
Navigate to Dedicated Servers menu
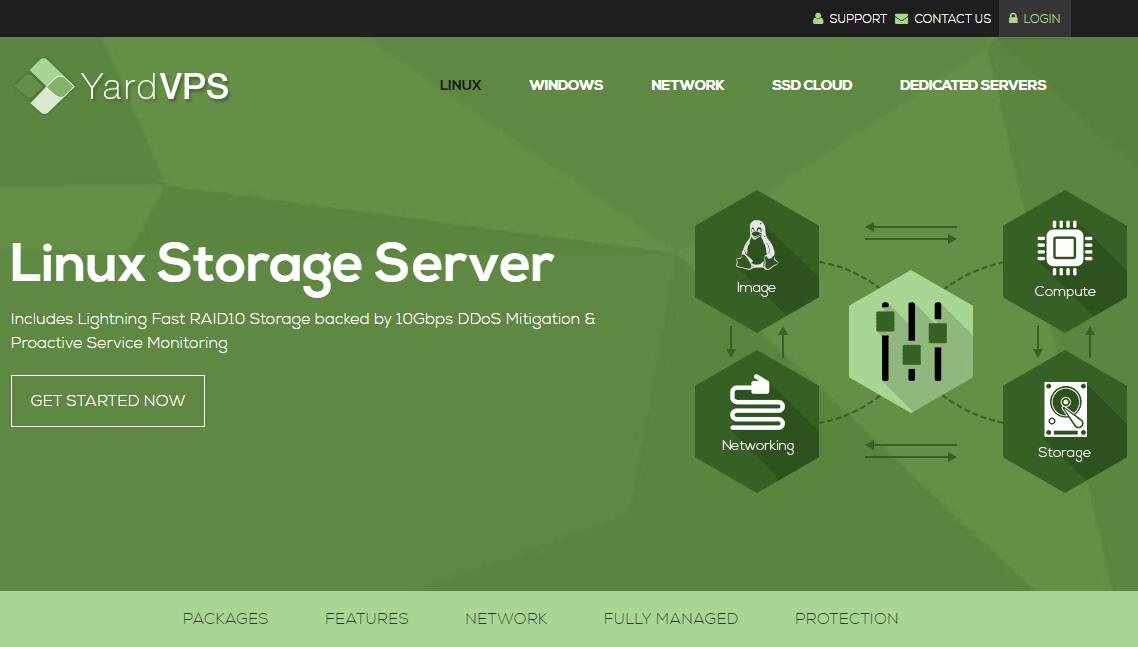point(973,85)
